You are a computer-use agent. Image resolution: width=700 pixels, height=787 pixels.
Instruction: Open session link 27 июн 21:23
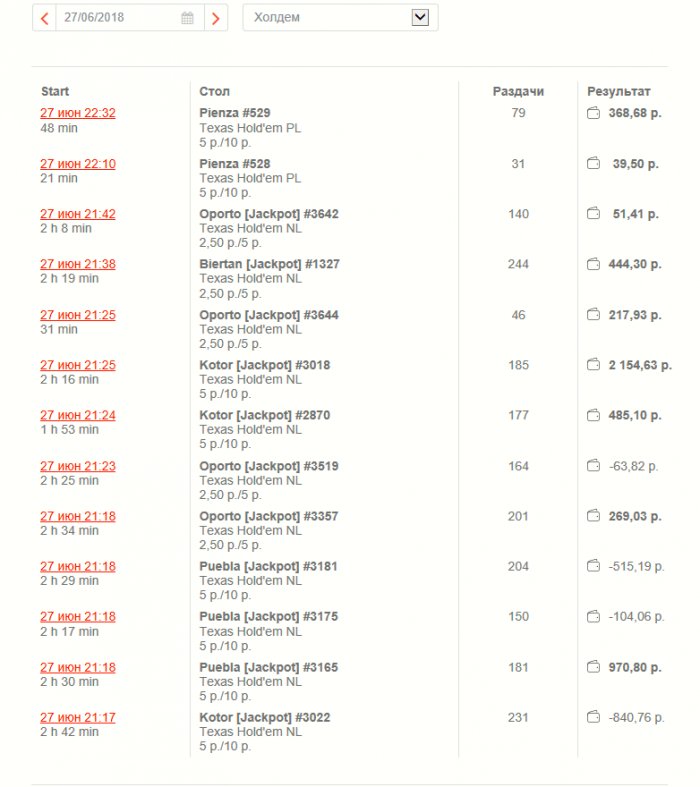click(78, 466)
